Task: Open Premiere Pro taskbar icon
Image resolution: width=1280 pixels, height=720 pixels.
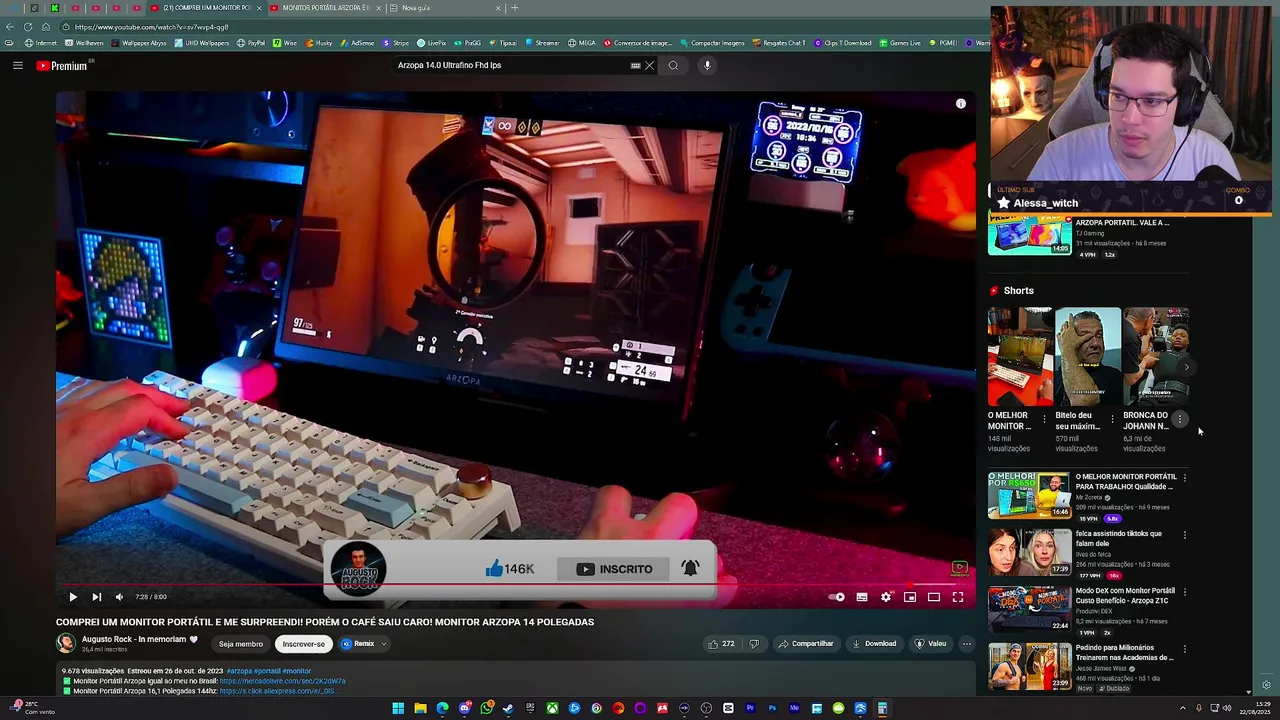Action: [x=750, y=708]
